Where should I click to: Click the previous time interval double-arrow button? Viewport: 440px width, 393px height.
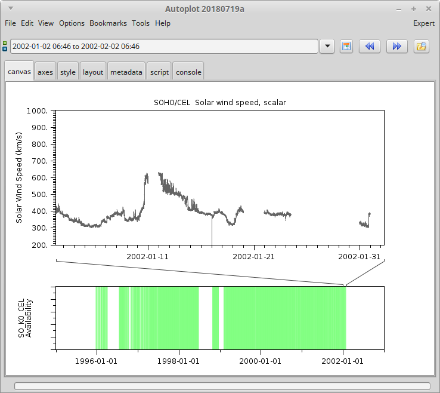coord(370,46)
